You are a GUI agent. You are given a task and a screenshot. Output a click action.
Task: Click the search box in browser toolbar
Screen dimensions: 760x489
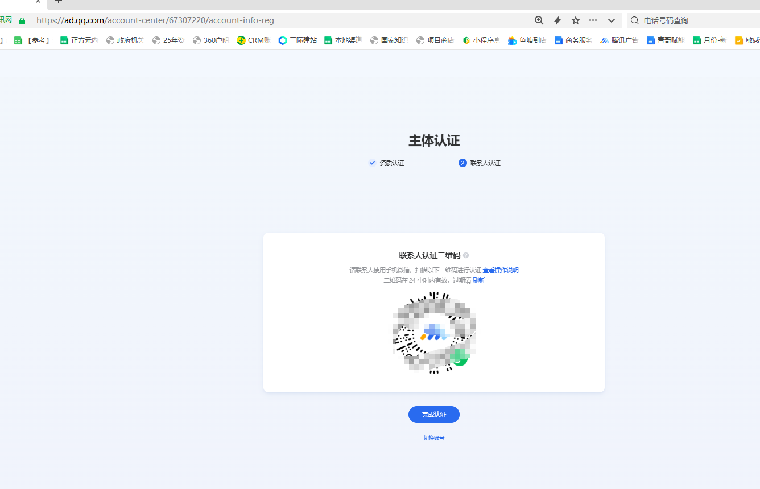tap(690, 20)
